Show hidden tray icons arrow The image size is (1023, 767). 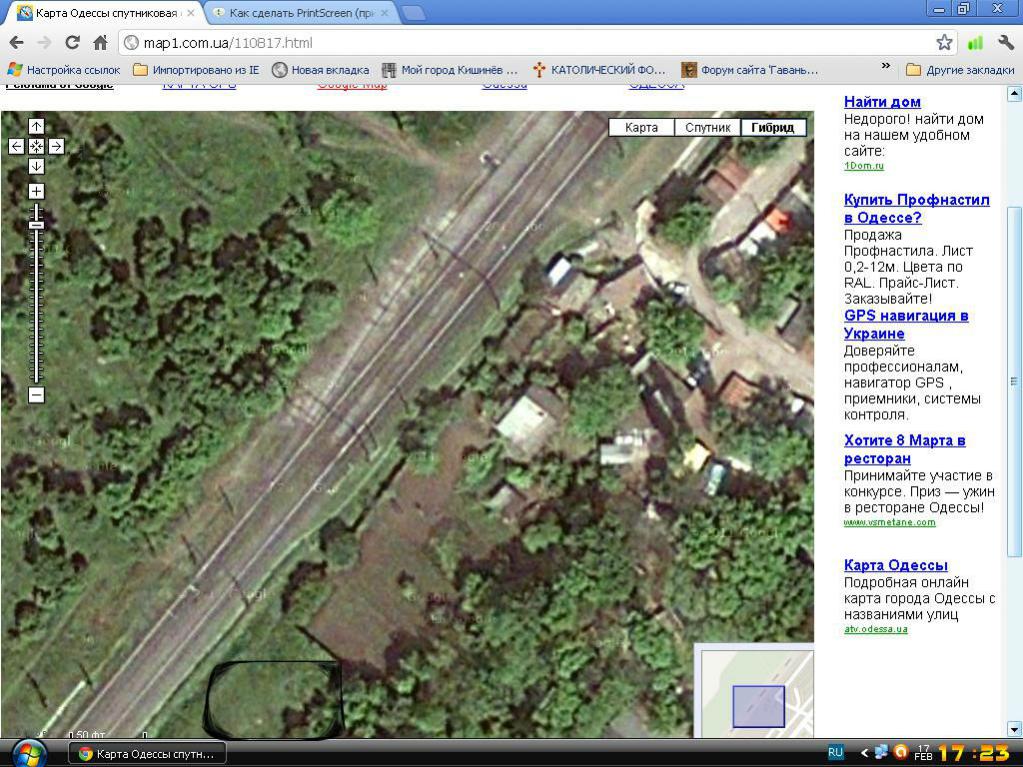click(864, 753)
